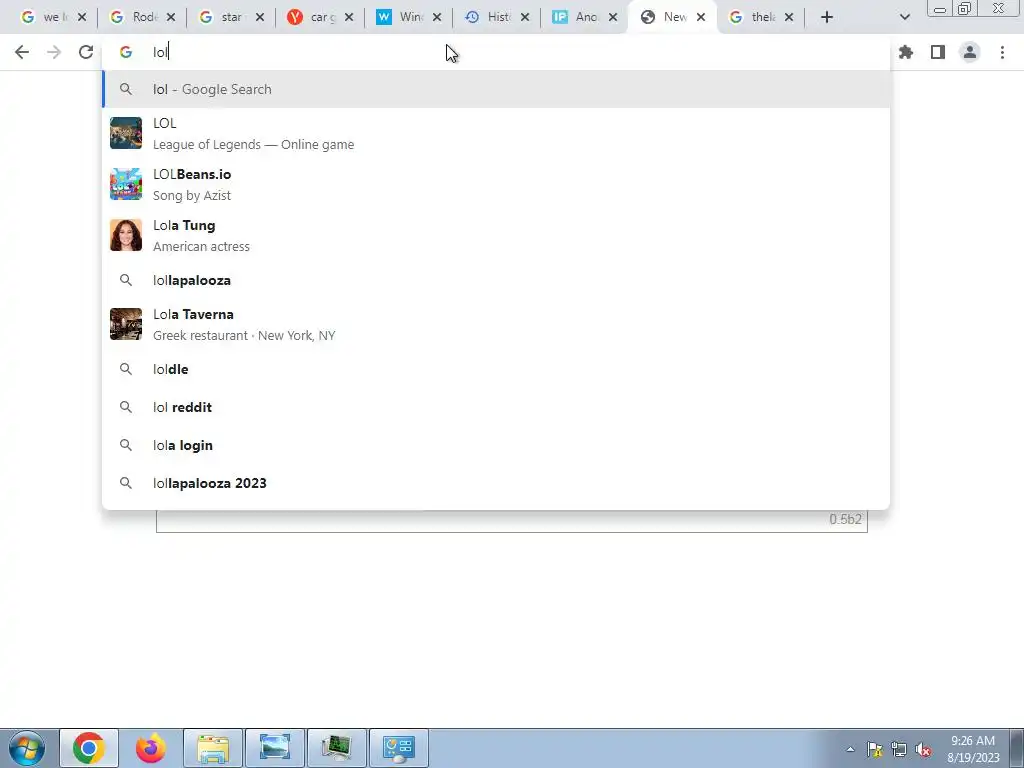
Task: Go back with the browser back arrow
Action: (x=22, y=52)
